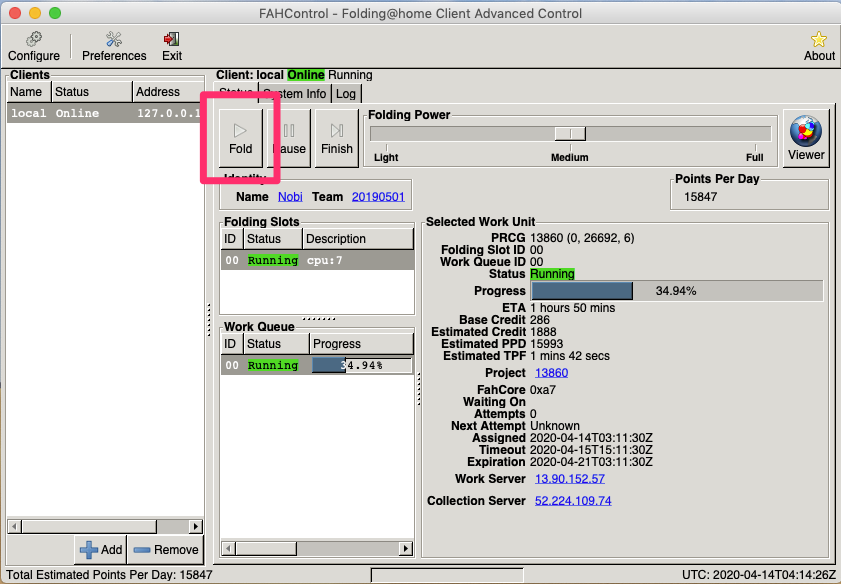Remove the selected client
Image resolution: width=841 pixels, height=584 pixels.
(166, 550)
